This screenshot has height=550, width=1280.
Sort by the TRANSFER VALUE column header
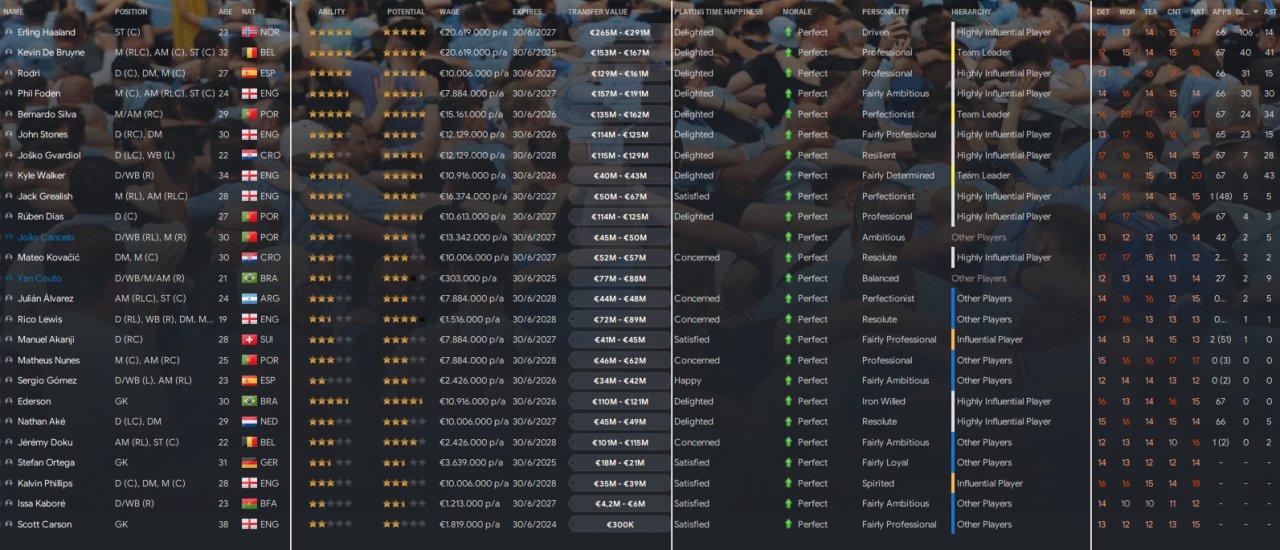(598, 11)
